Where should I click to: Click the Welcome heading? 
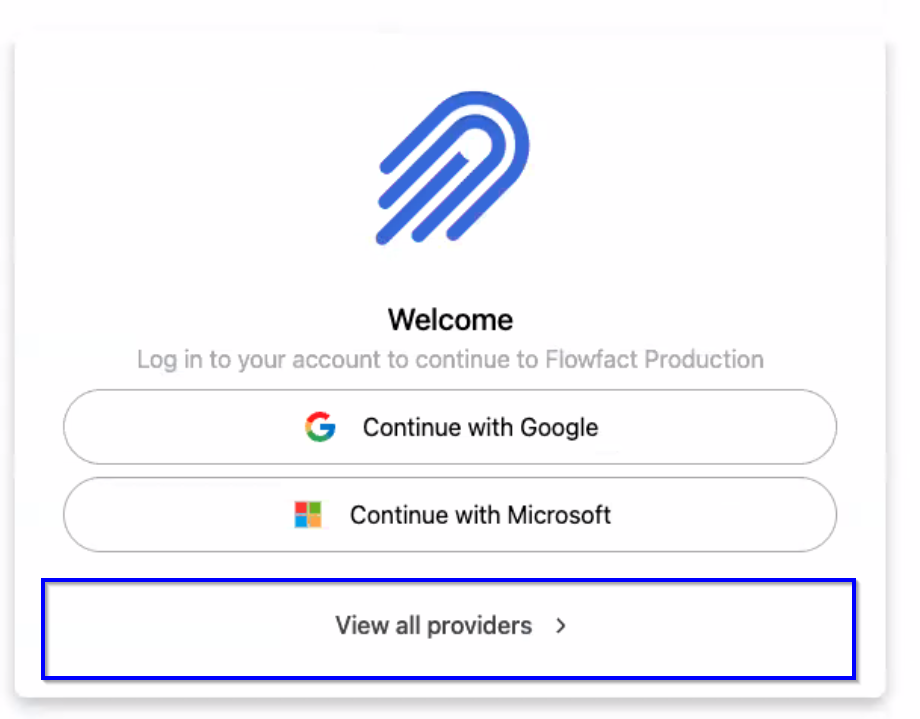tap(450, 320)
